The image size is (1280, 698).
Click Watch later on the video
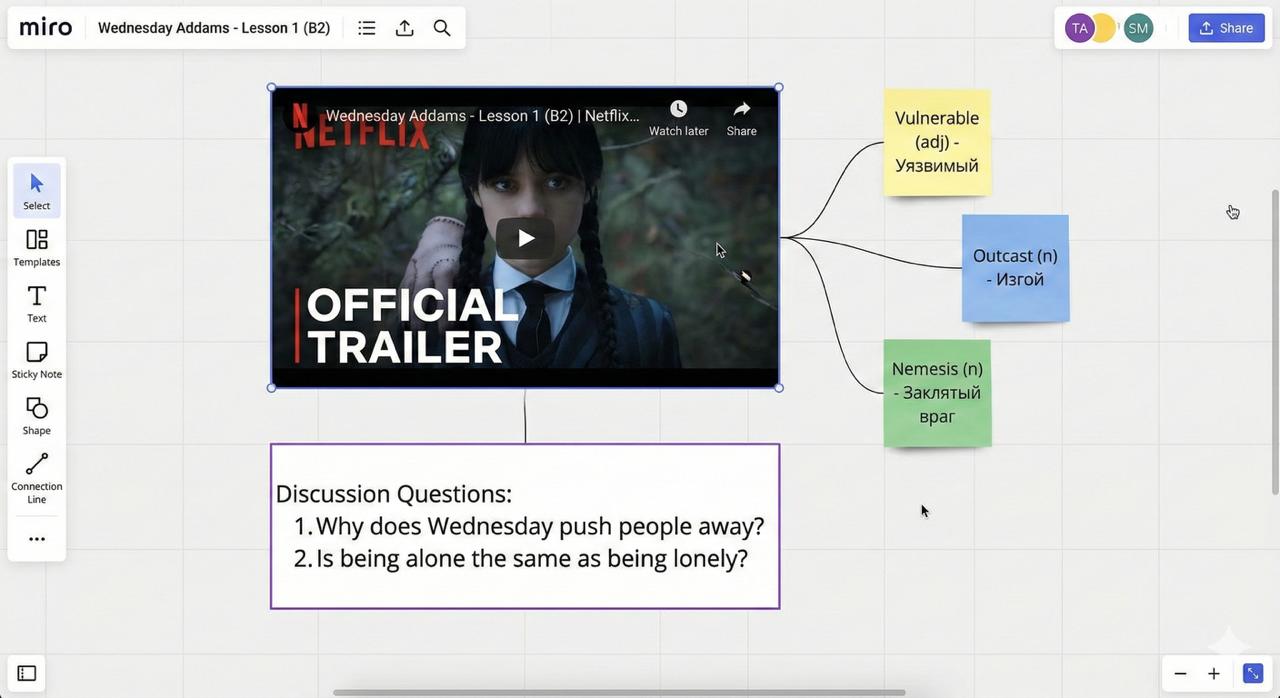[678, 117]
